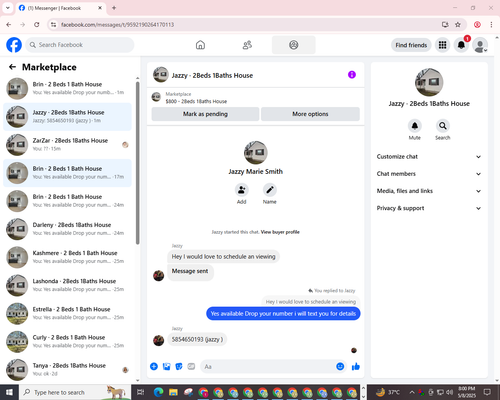Screen dimensions: 500x400
Task: Open Chrome three-dot menu
Action: 491,25
